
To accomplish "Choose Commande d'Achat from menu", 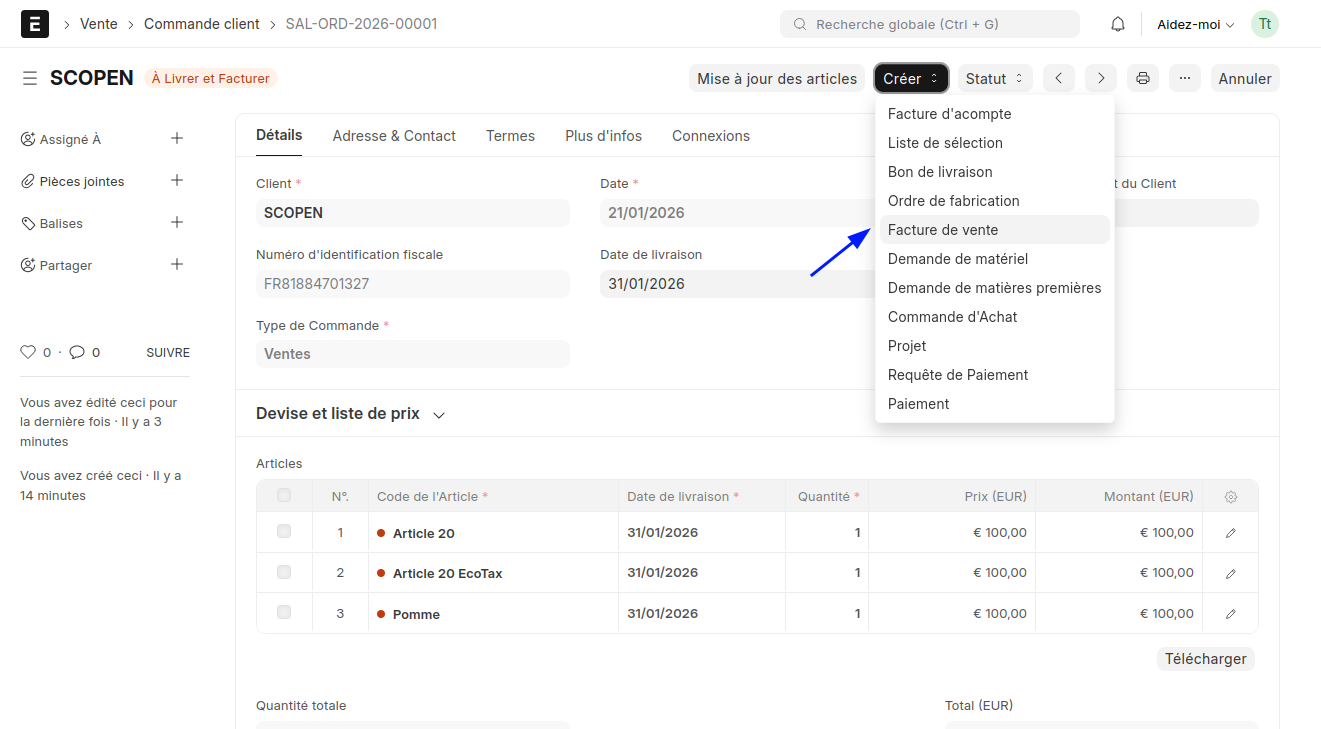I will pos(995,317).
